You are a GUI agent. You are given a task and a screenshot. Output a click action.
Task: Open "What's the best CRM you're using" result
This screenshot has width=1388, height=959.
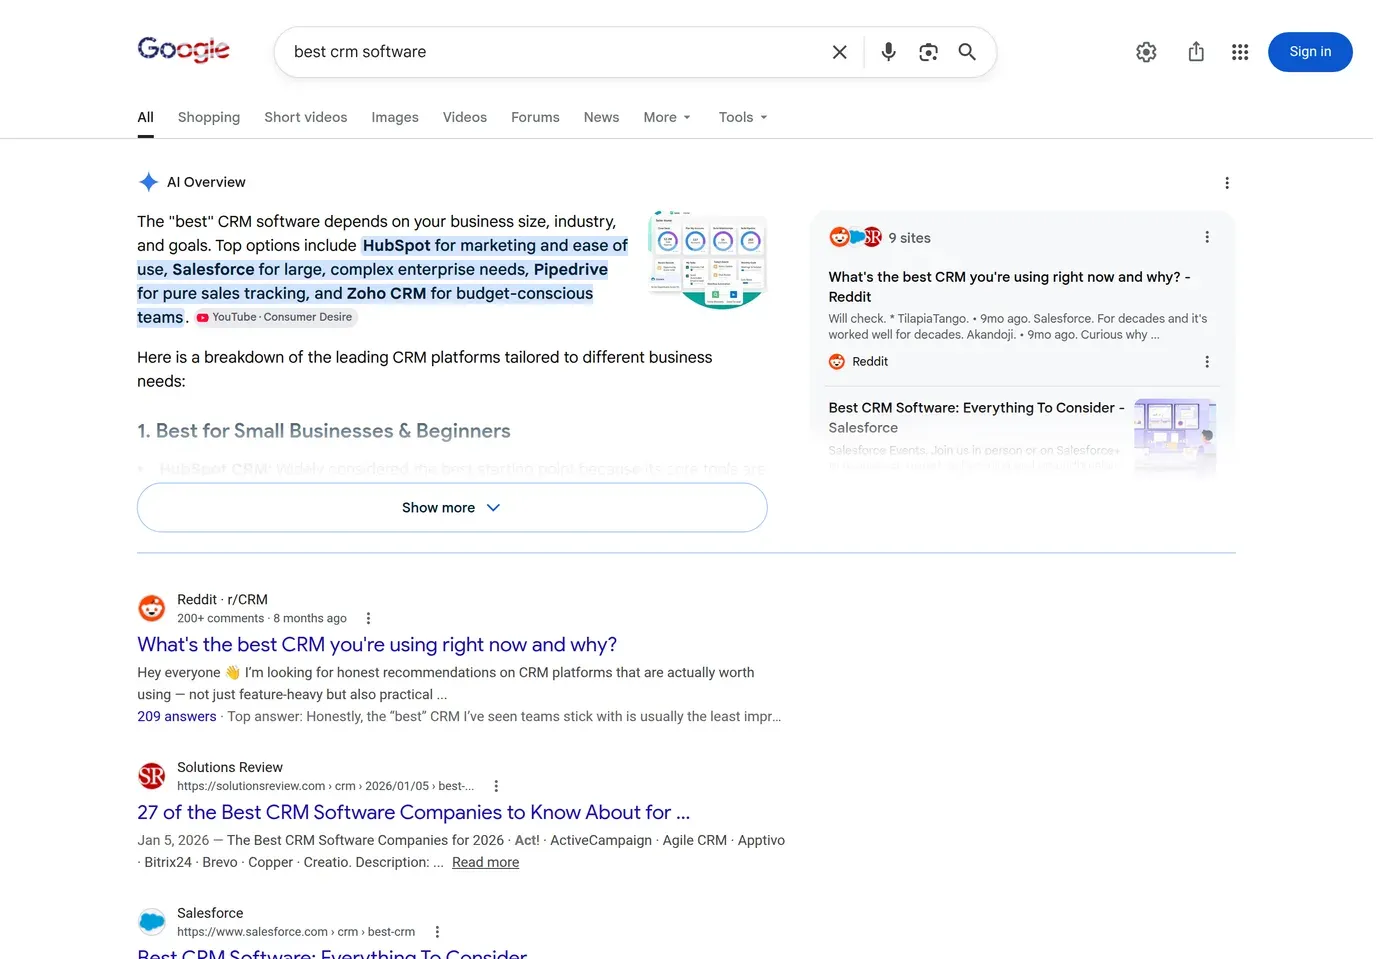377,645
